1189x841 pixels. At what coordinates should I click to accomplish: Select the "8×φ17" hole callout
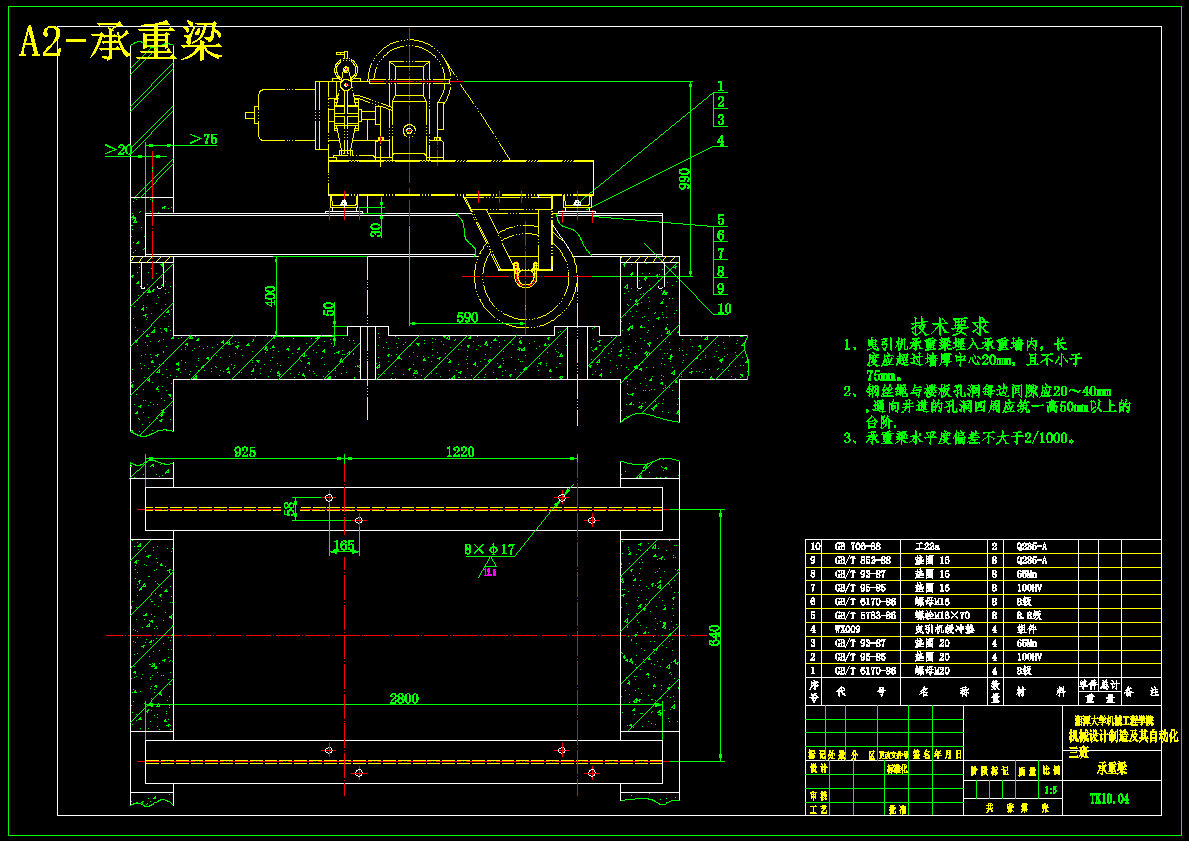pyautogui.click(x=490, y=549)
